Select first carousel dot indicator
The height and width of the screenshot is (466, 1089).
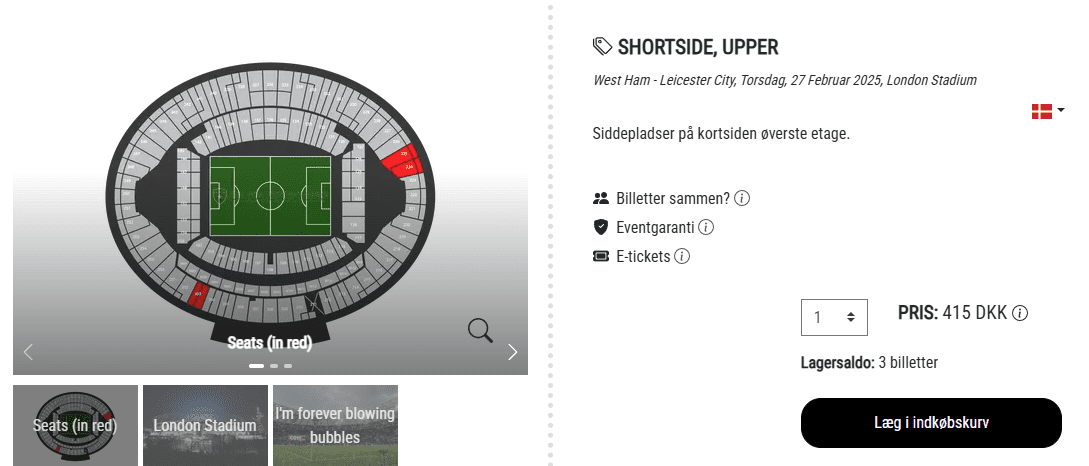tap(257, 366)
